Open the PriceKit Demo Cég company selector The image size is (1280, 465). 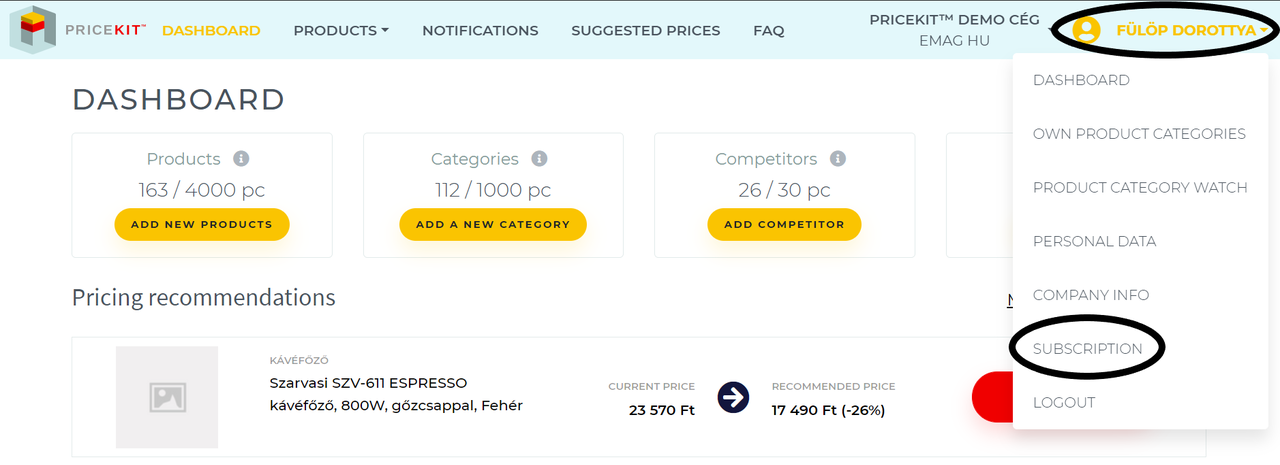pos(954,30)
